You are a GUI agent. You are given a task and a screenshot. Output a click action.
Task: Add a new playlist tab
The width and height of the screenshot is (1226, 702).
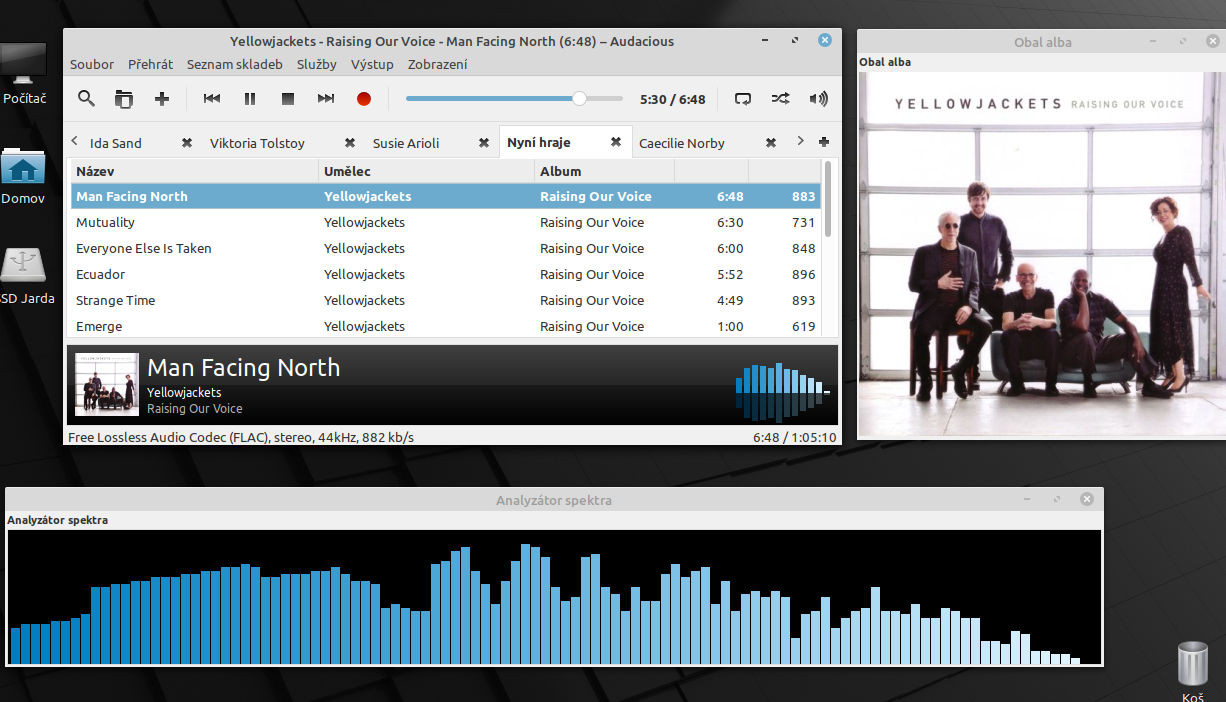(824, 142)
